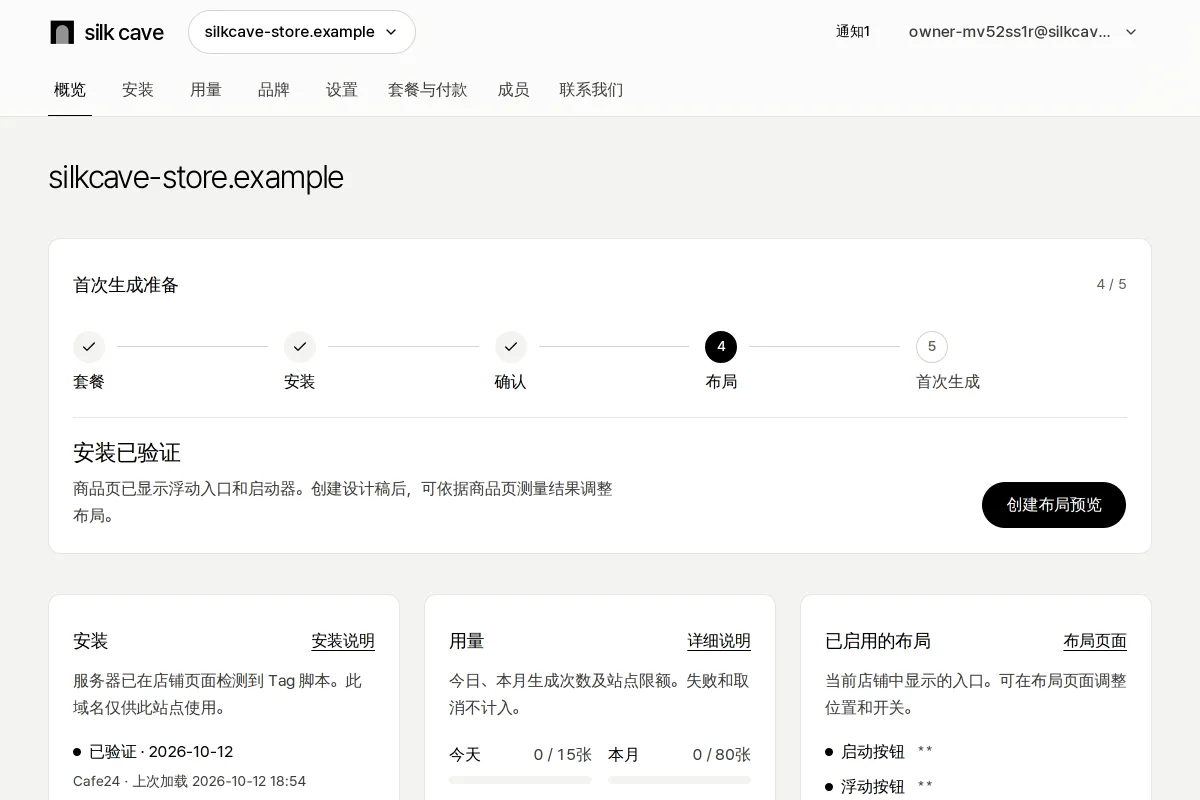Select step 5 首次生成 circle

(x=932, y=347)
